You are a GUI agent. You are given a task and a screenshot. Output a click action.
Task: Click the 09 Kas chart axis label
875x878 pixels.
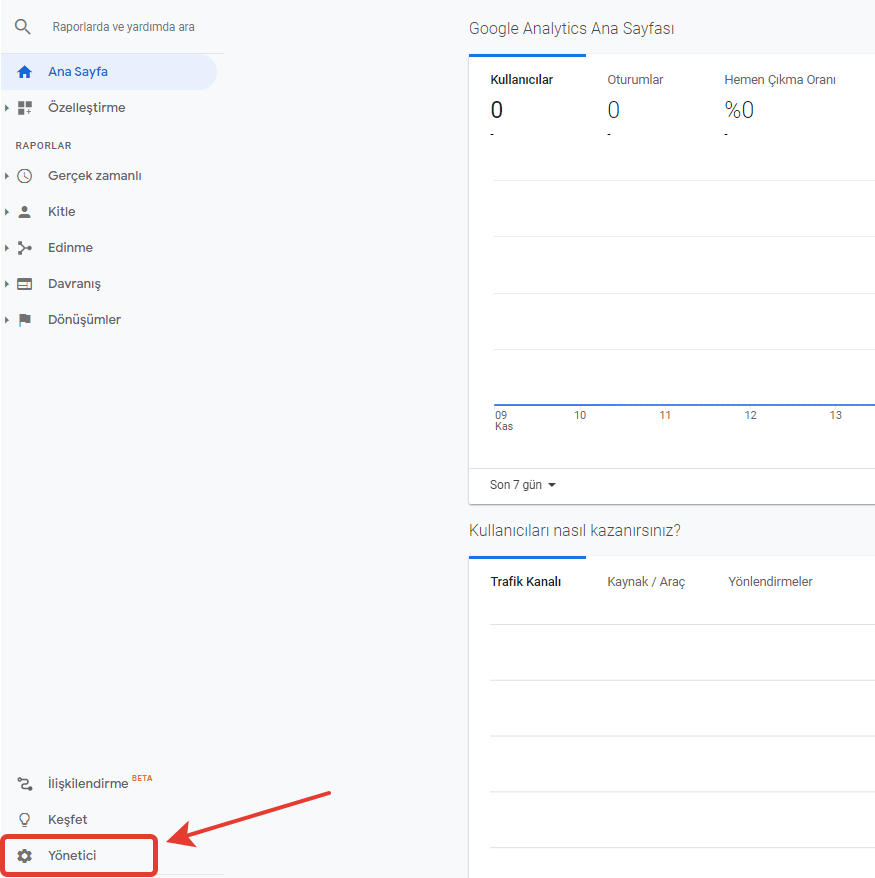(504, 421)
